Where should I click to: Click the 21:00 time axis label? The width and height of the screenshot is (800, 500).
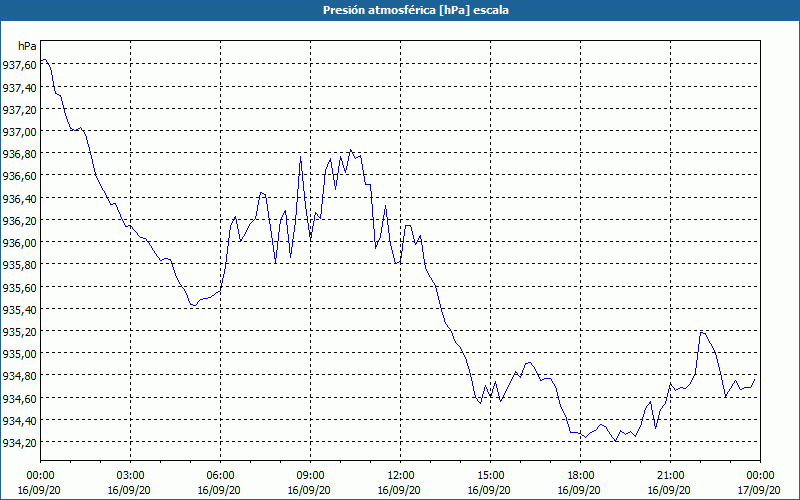(x=670, y=476)
